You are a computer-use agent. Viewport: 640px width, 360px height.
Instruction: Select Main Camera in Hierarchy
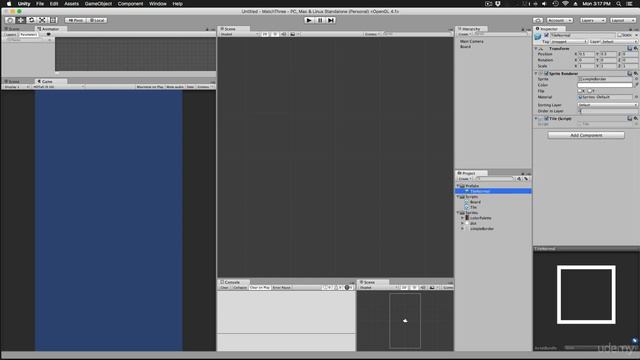click(x=471, y=41)
